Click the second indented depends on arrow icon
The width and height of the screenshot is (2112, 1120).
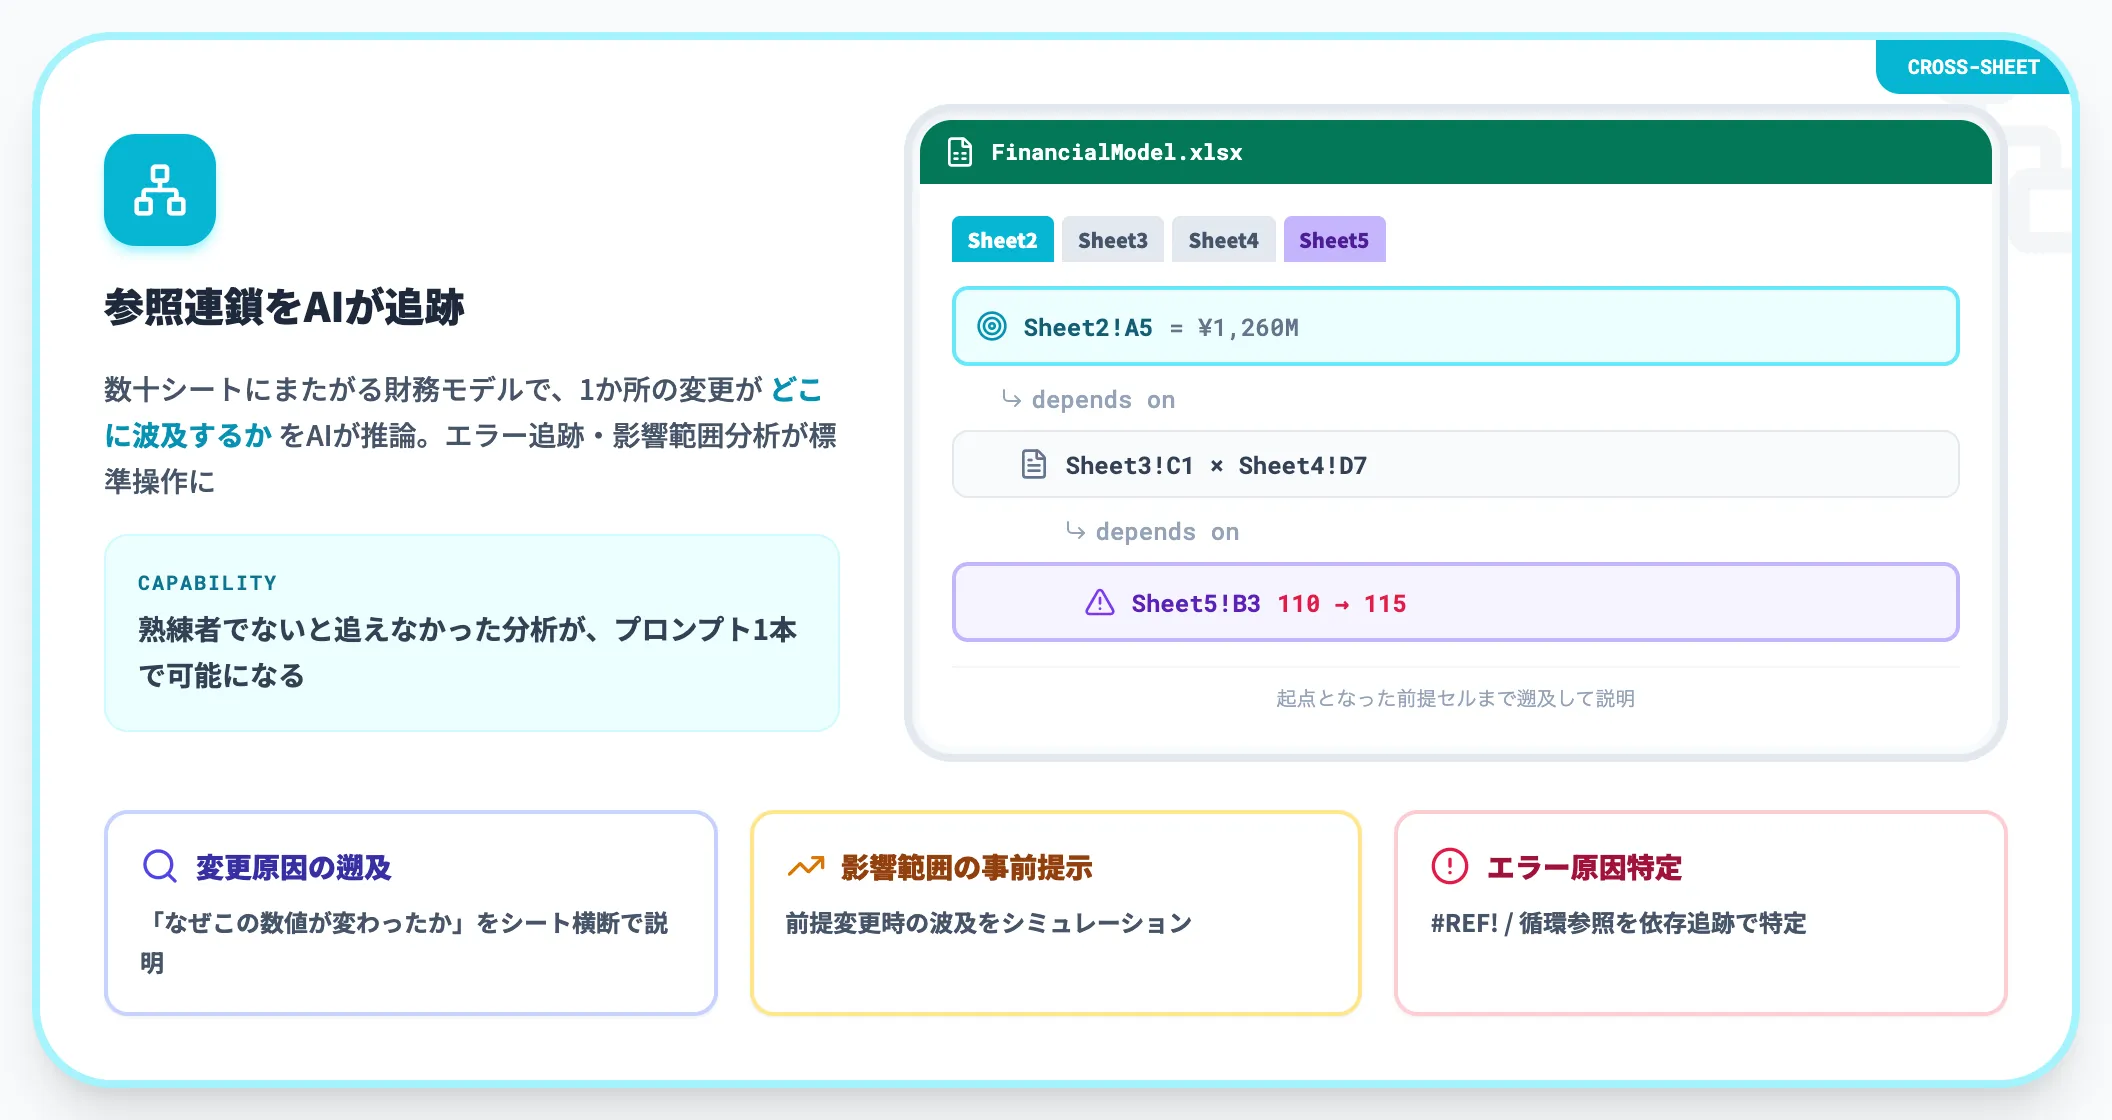(x=1075, y=531)
